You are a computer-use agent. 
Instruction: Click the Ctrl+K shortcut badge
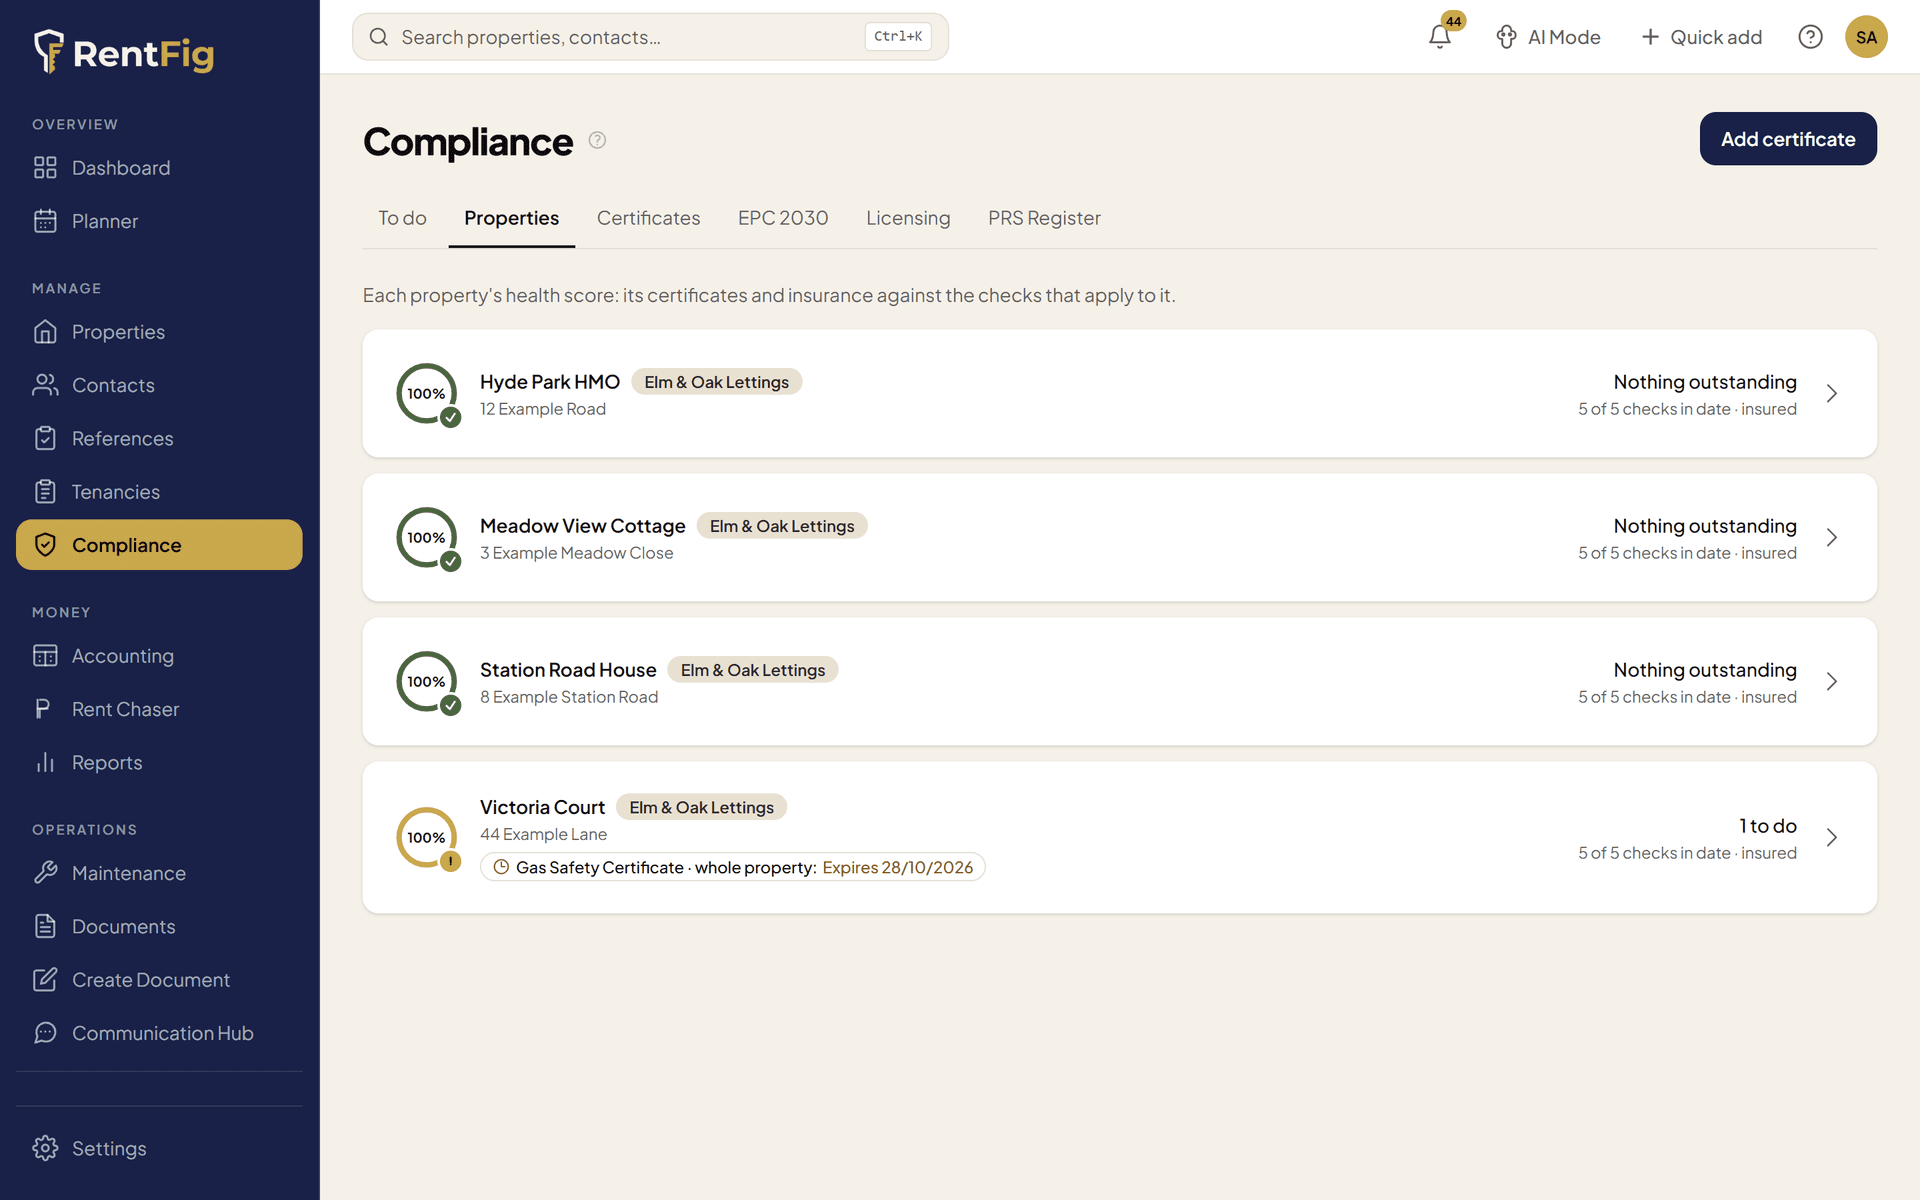898,36
